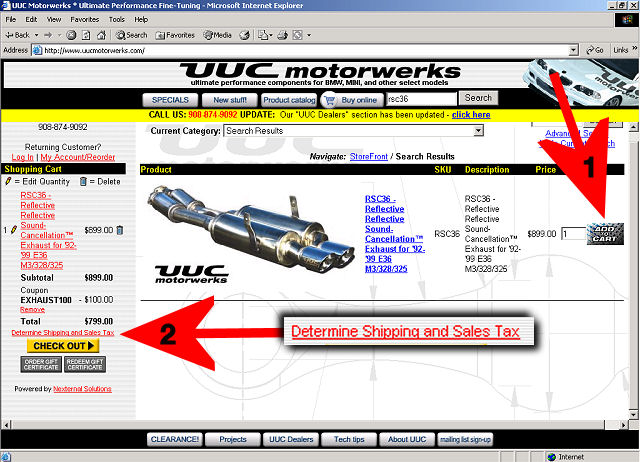This screenshot has height=462, width=640.
Task: Click the Edit toolbar icon next to Print
Action: [298, 35]
